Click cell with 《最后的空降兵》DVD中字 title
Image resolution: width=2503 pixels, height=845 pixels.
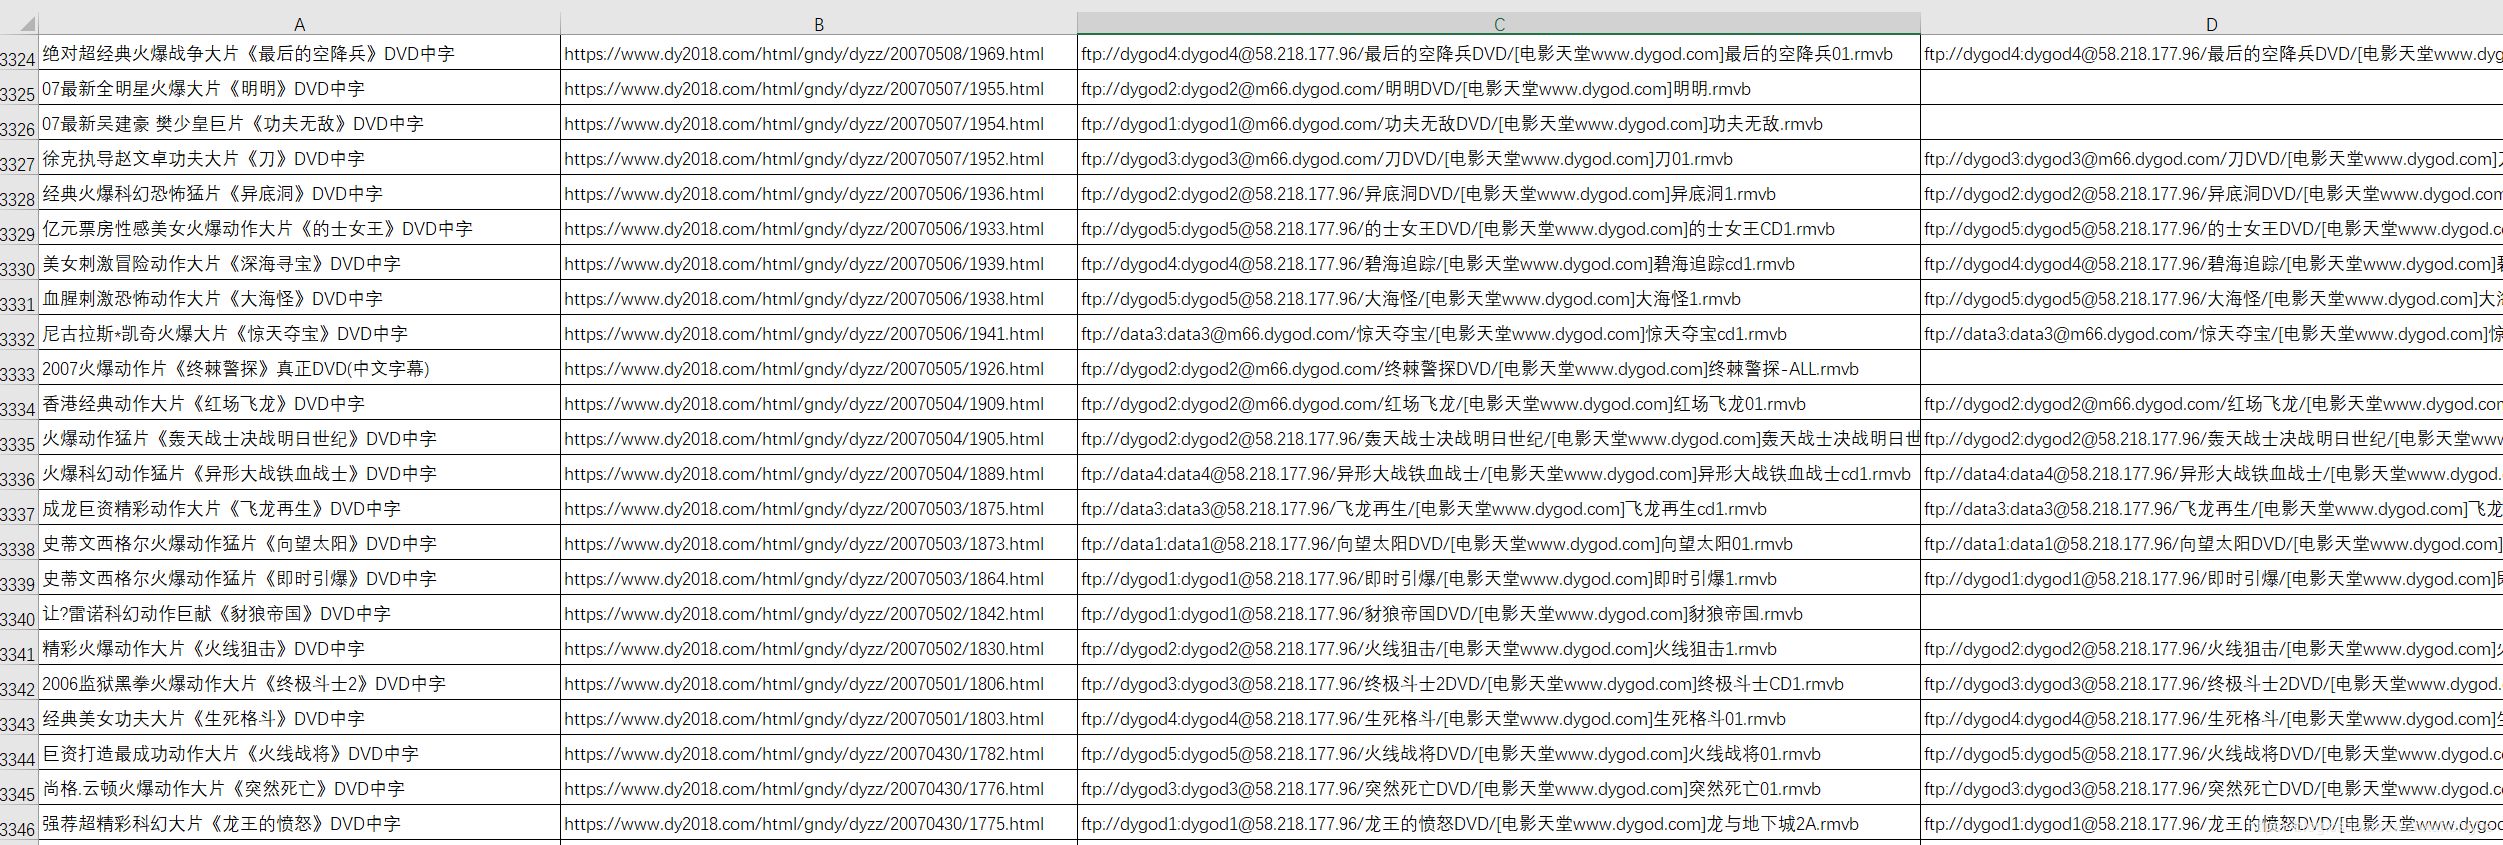(299, 53)
